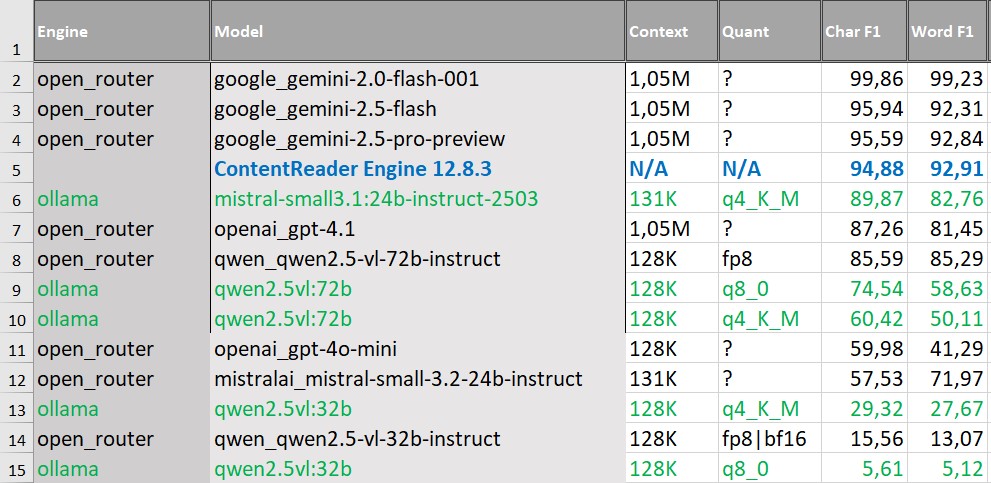Click the qwen_qwen2.5-vl-72b-instruct cell

357,259
